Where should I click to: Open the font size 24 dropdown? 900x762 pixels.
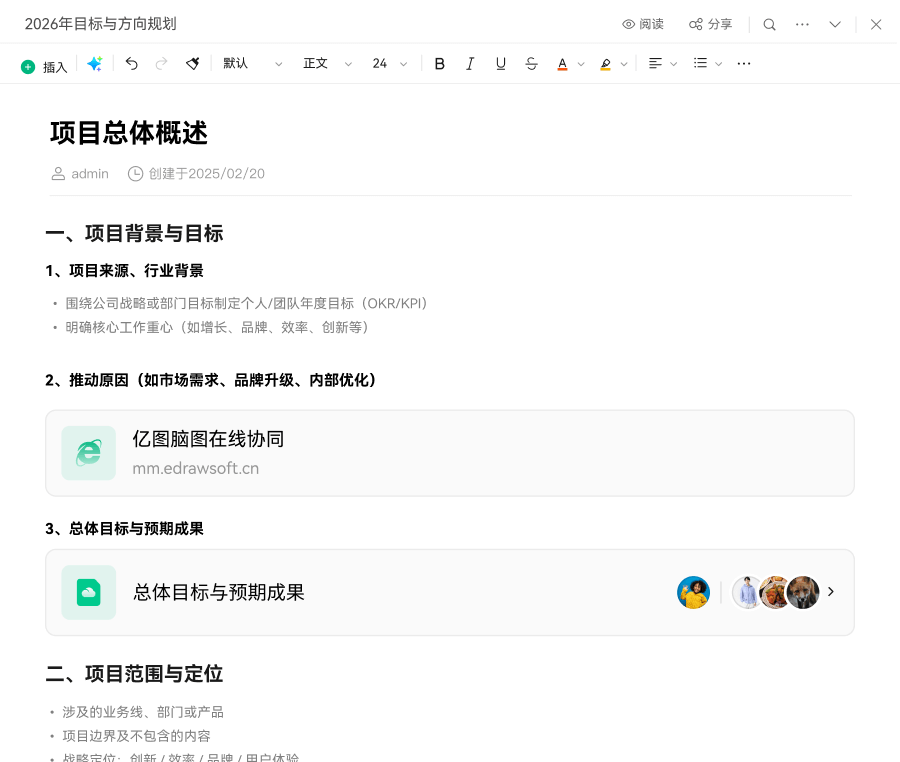(389, 64)
